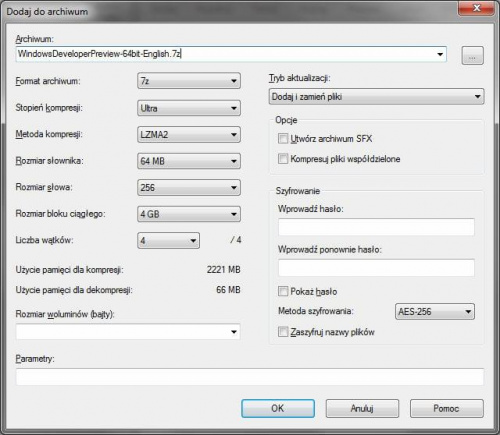Click the OK button
500x435 pixels.
278,408
